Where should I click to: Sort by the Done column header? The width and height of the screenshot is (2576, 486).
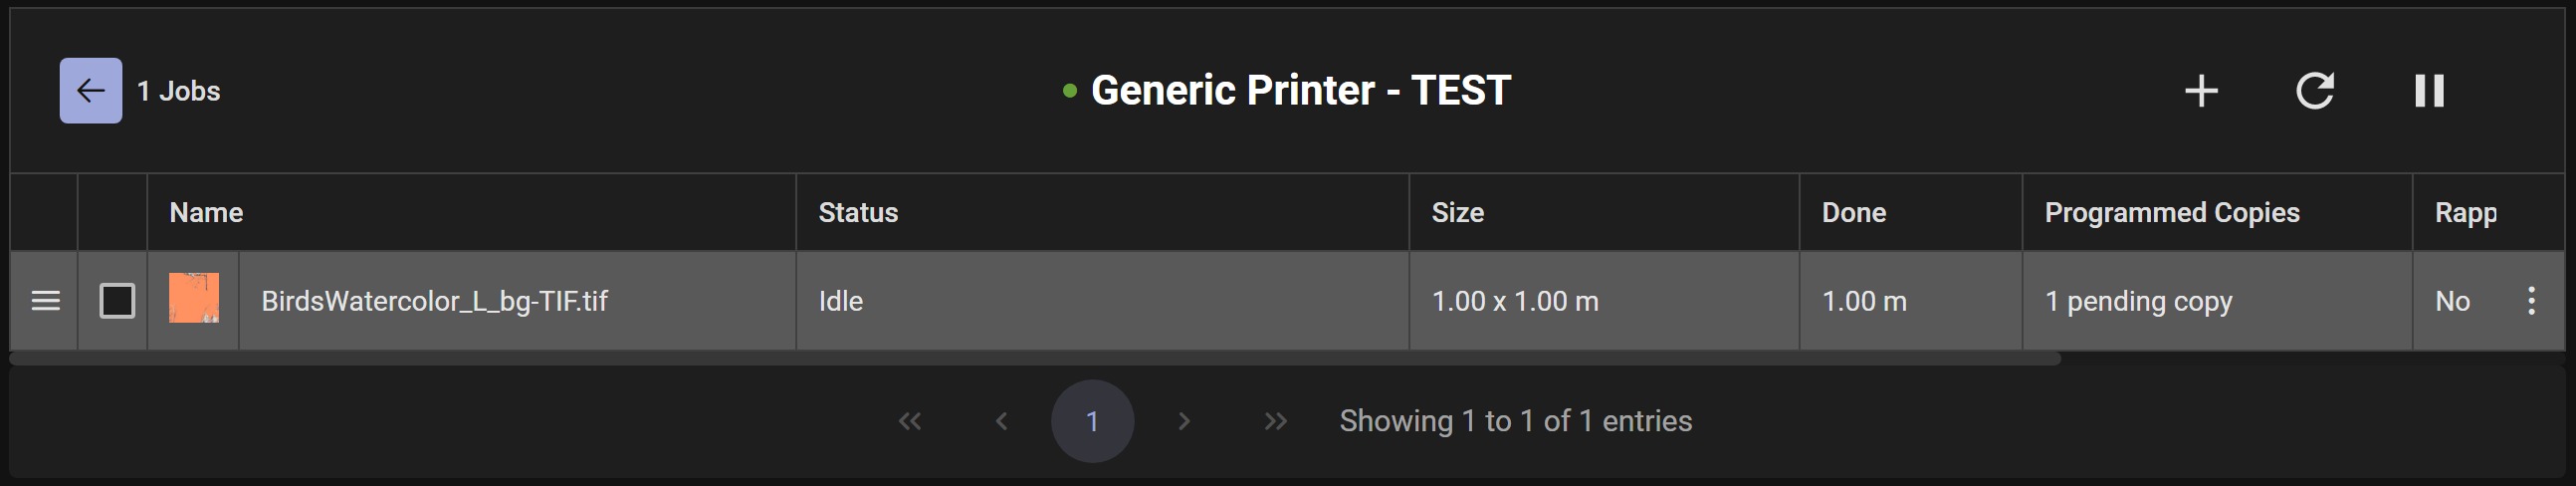[x=1853, y=213]
